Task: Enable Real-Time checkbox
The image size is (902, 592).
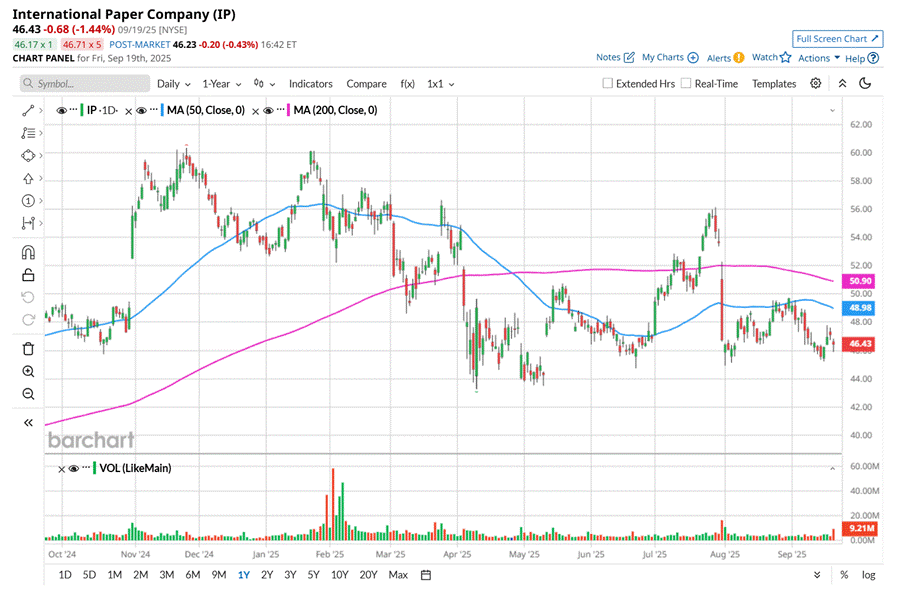Action: click(686, 83)
